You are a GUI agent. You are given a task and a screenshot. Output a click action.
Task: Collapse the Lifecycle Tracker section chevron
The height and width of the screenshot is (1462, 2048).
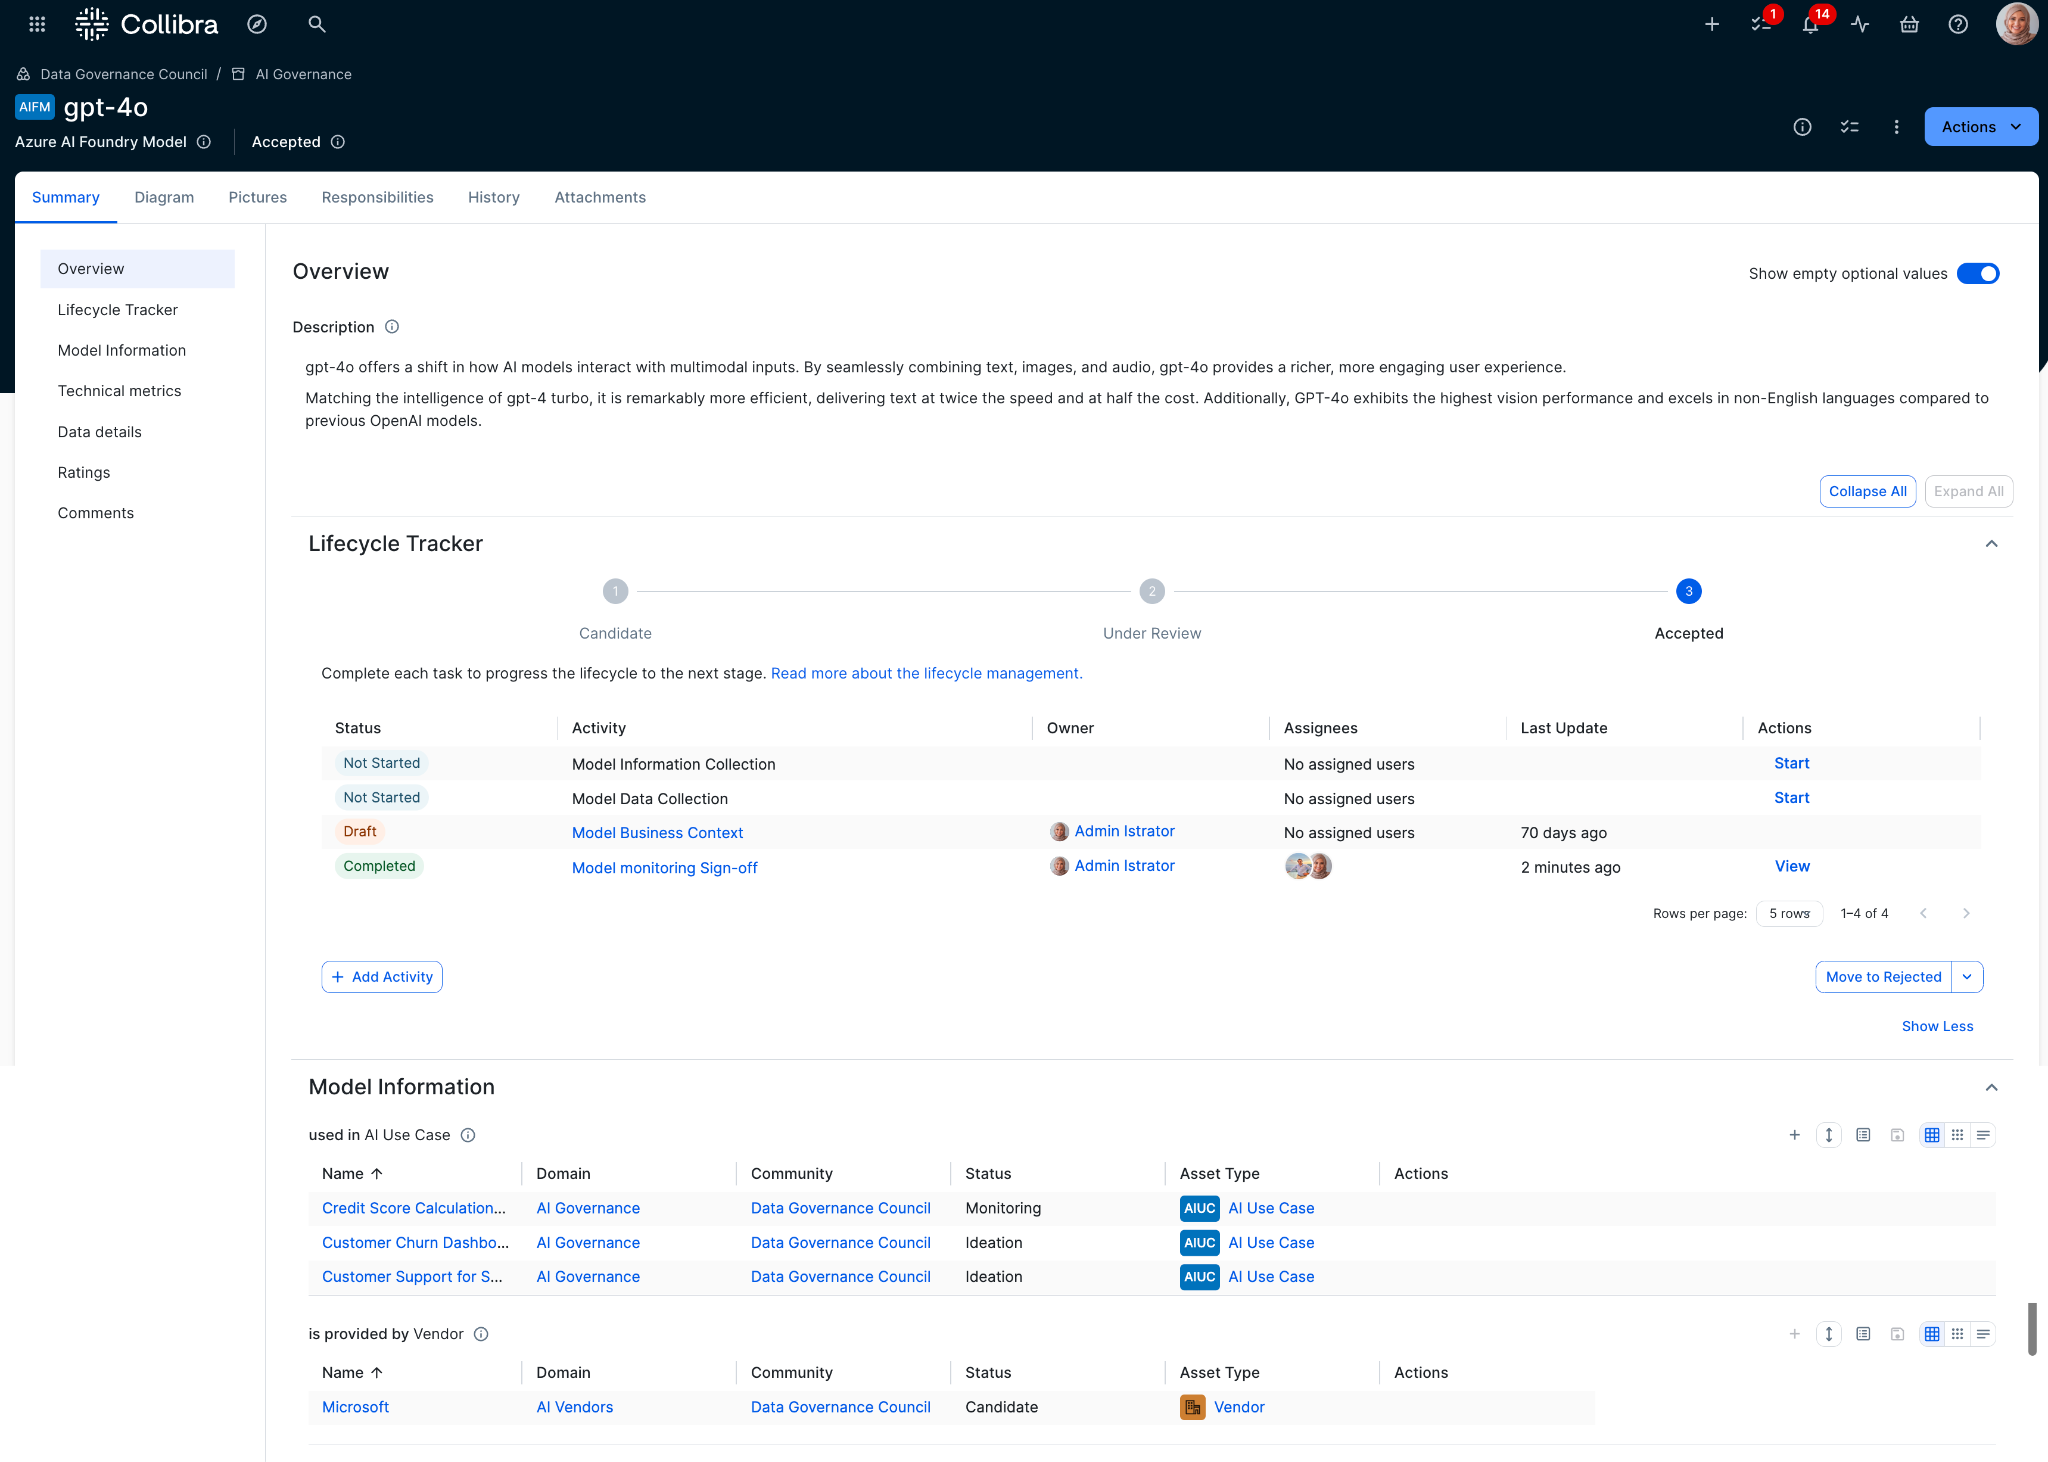(x=1991, y=544)
